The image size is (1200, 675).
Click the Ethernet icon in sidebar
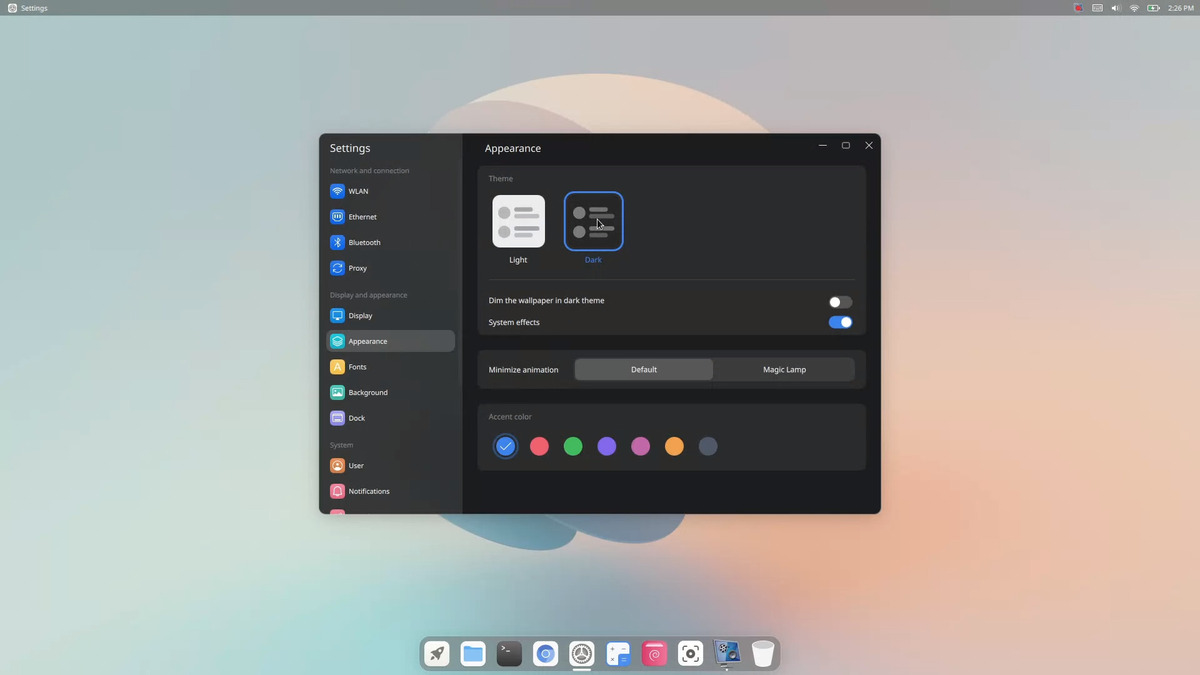click(337, 217)
